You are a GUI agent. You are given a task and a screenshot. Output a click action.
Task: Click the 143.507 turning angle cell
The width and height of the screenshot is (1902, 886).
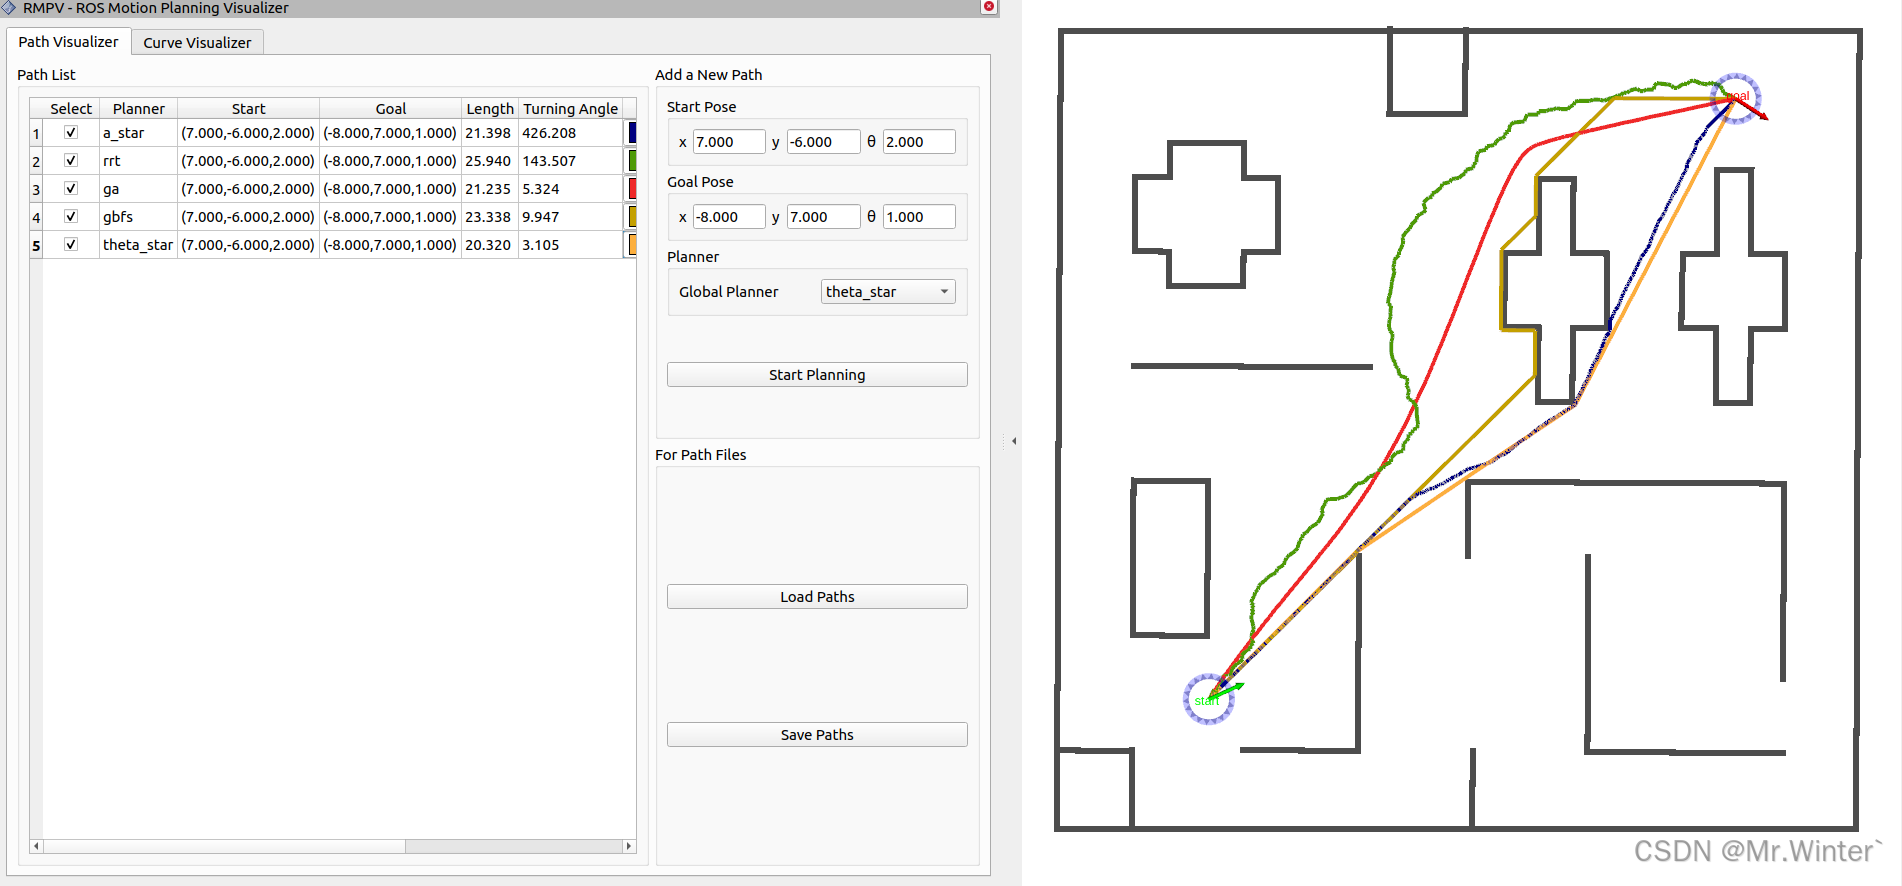click(570, 160)
